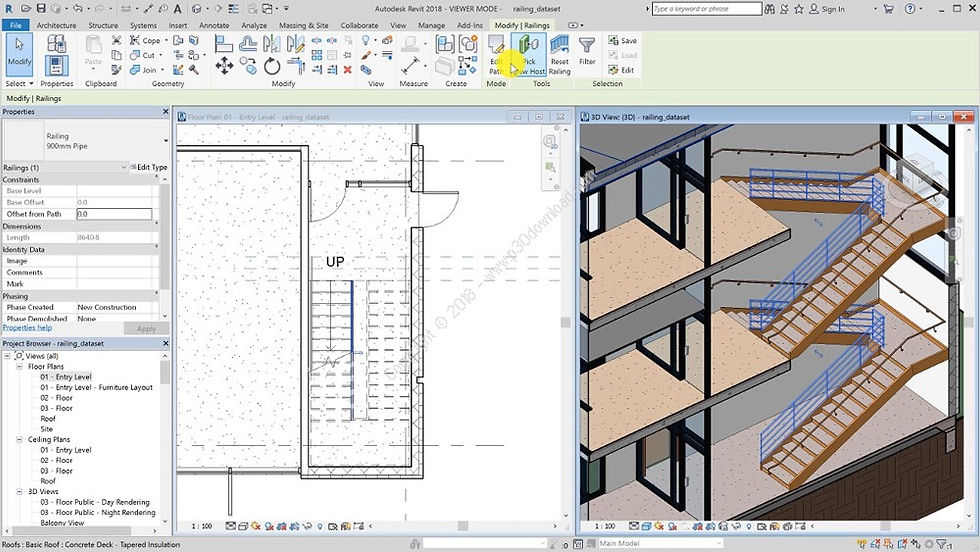Click the red Delete icon

point(348,70)
